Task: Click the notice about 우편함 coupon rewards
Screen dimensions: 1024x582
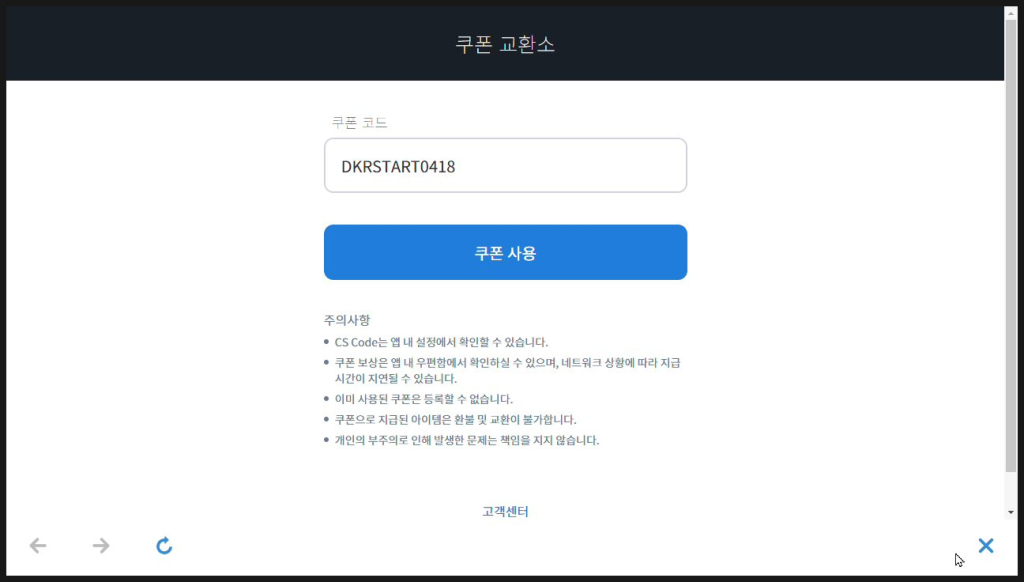Action: pyautogui.click(x=507, y=370)
